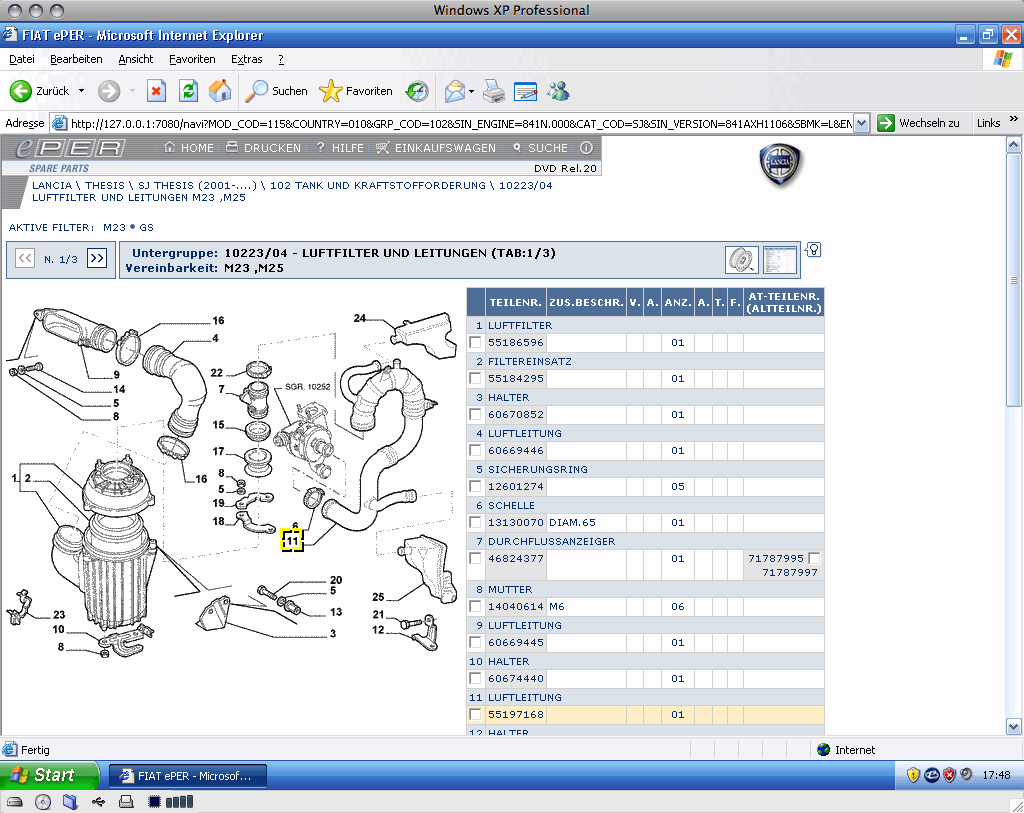Screen dimensions: 1024x813
Task: Open the Windows Start menu
Action: 50,775
